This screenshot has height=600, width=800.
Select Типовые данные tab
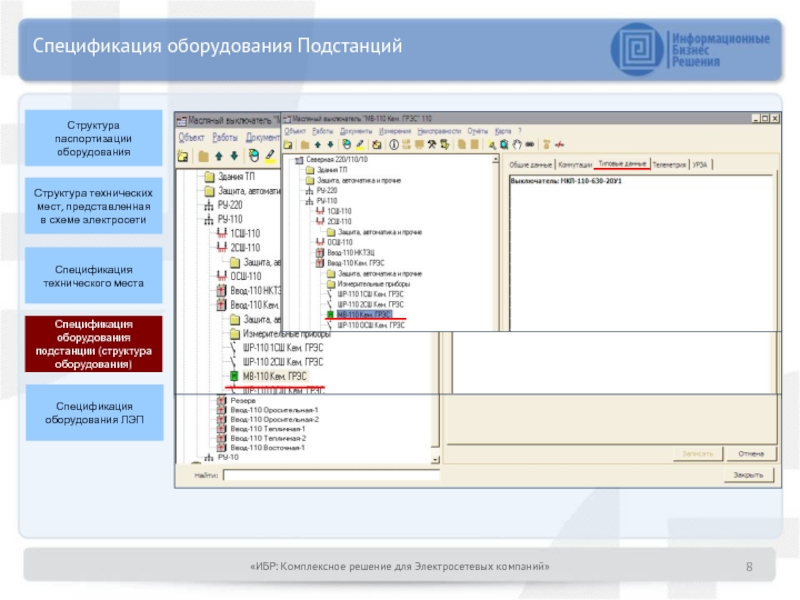622,164
